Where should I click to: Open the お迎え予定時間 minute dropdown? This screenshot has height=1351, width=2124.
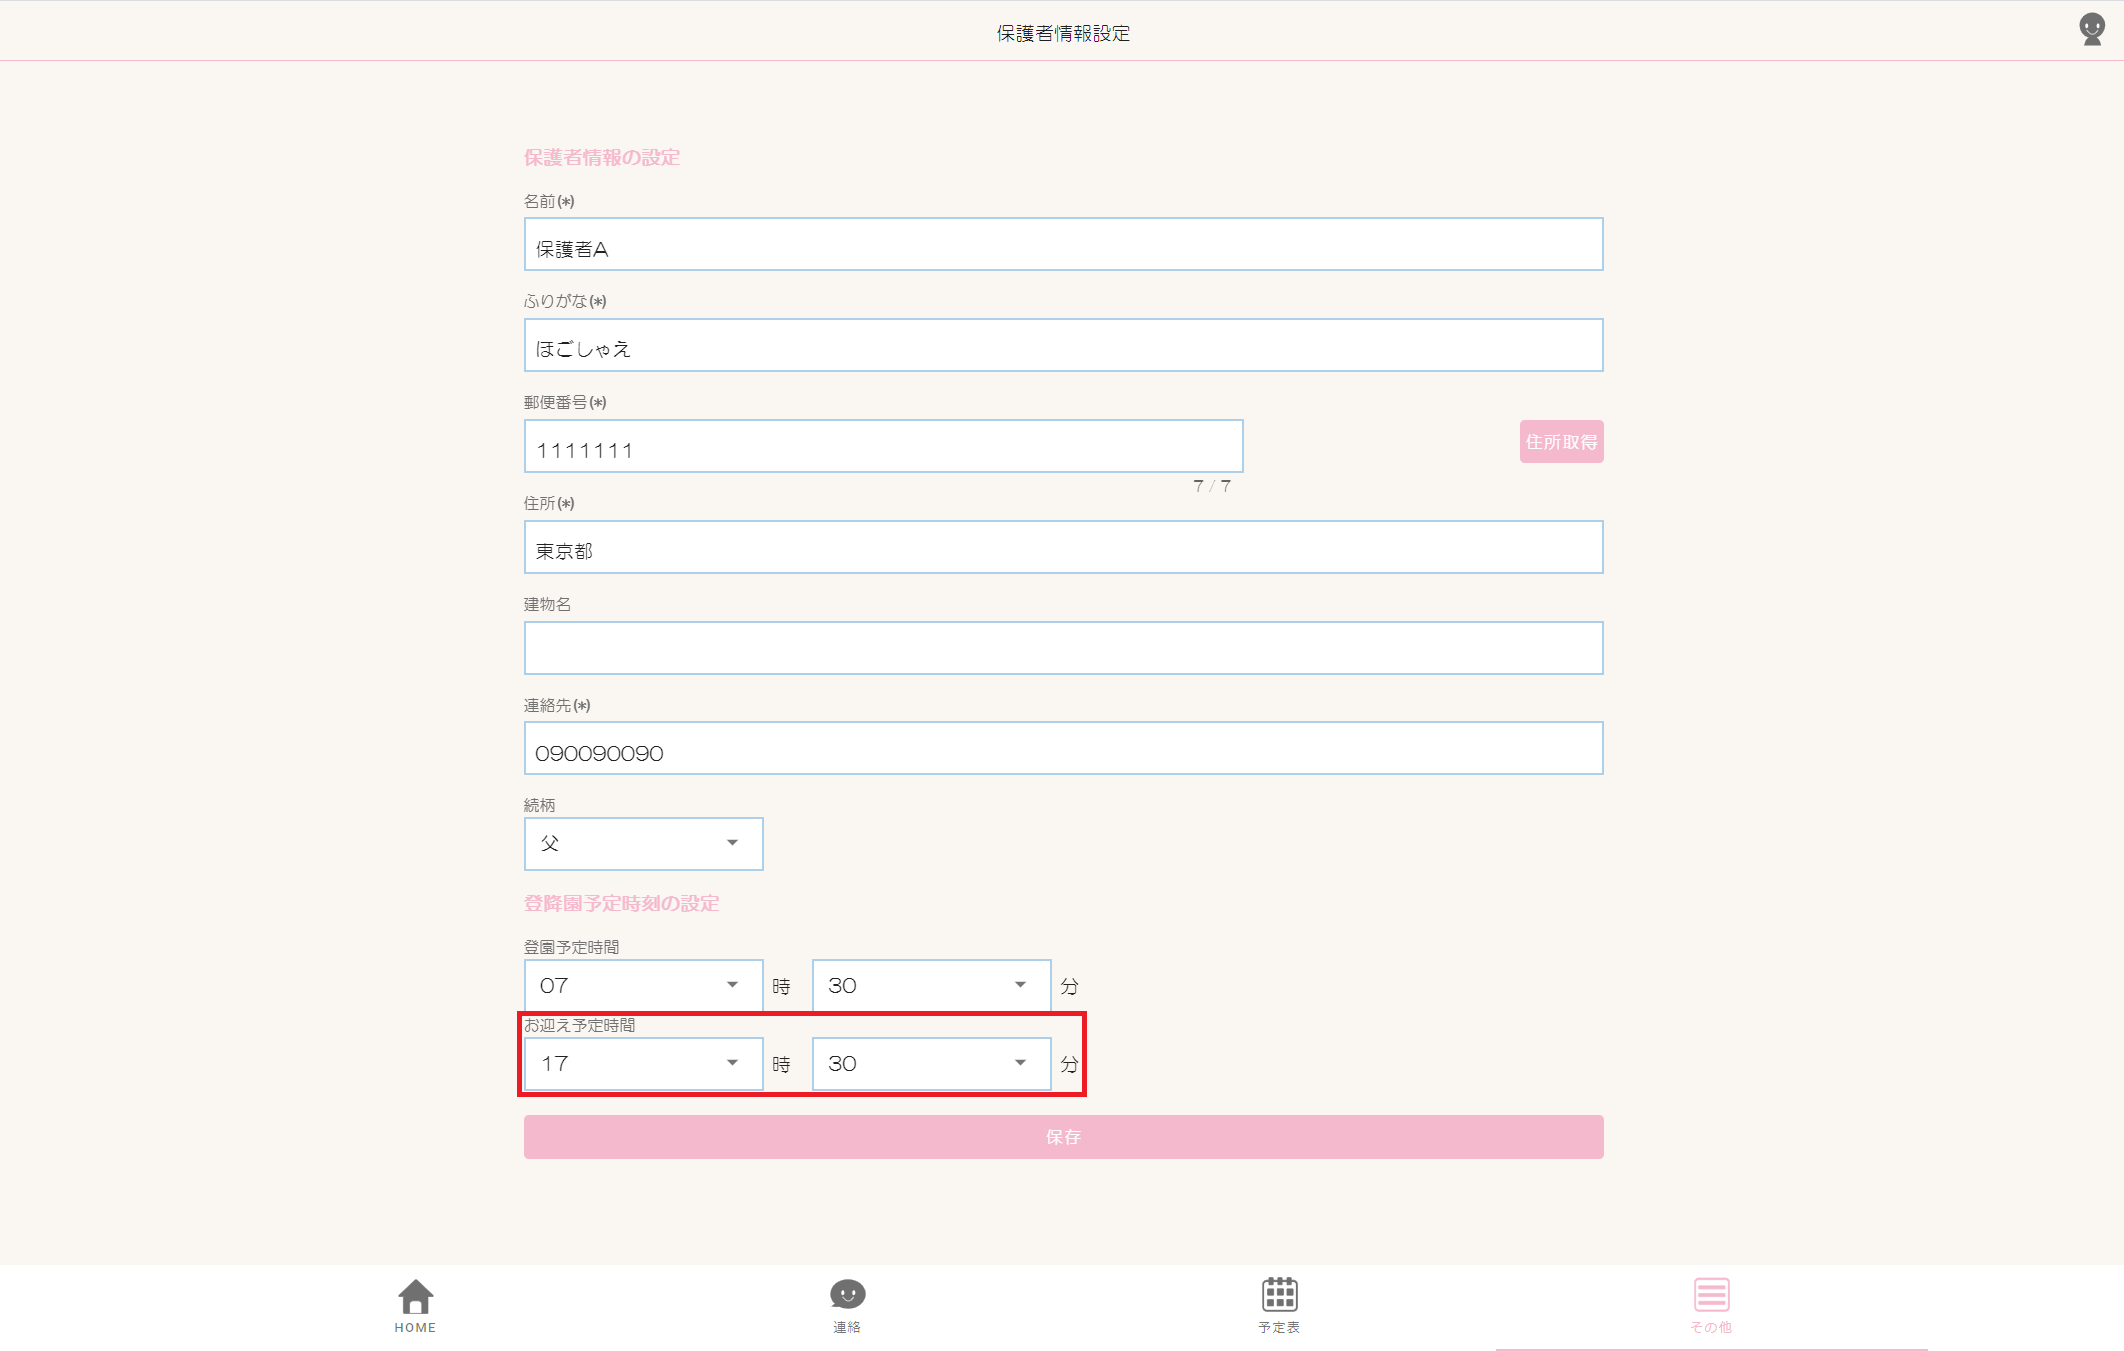(x=931, y=1064)
